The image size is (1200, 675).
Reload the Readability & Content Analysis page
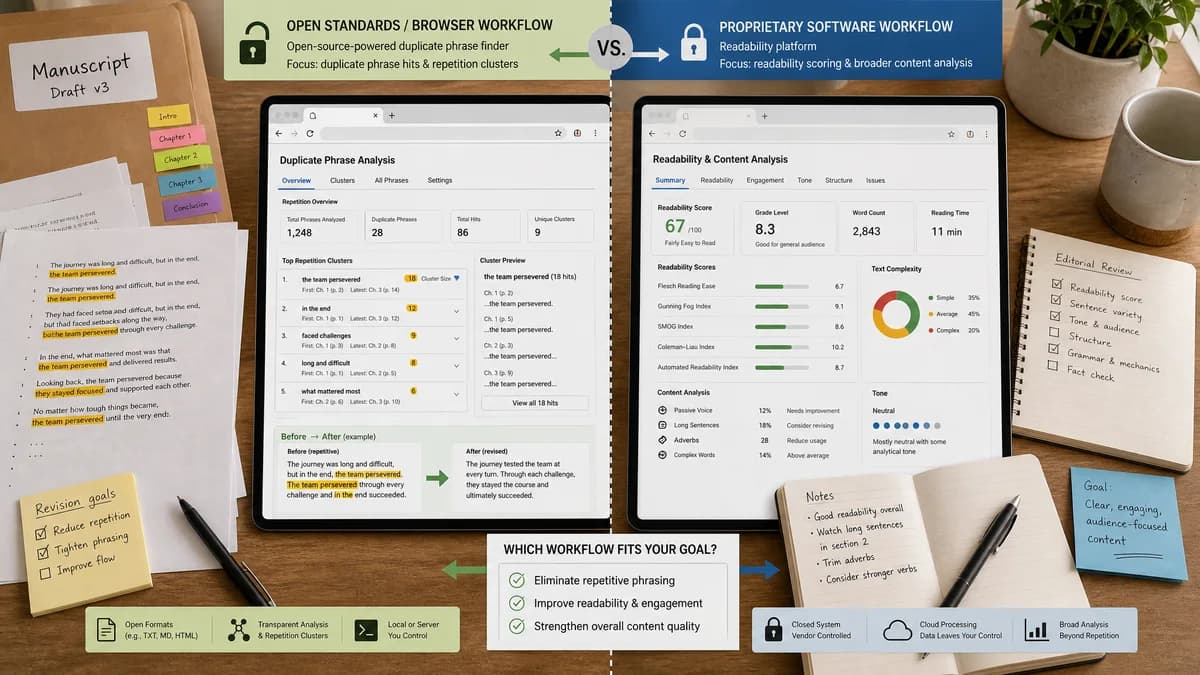[685, 133]
